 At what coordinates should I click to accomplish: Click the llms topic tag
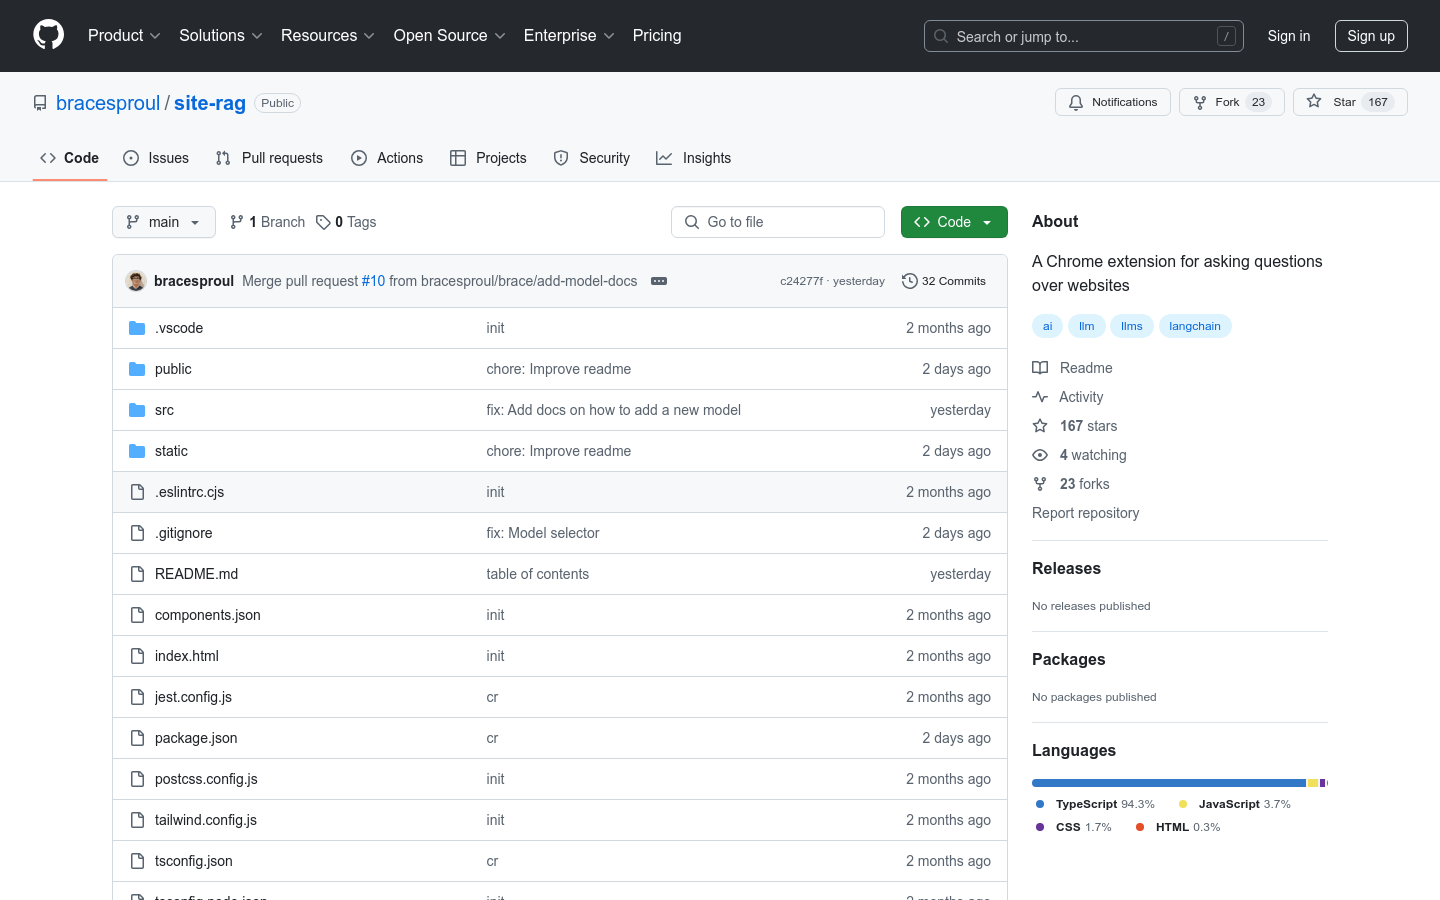pyautogui.click(x=1132, y=326)
